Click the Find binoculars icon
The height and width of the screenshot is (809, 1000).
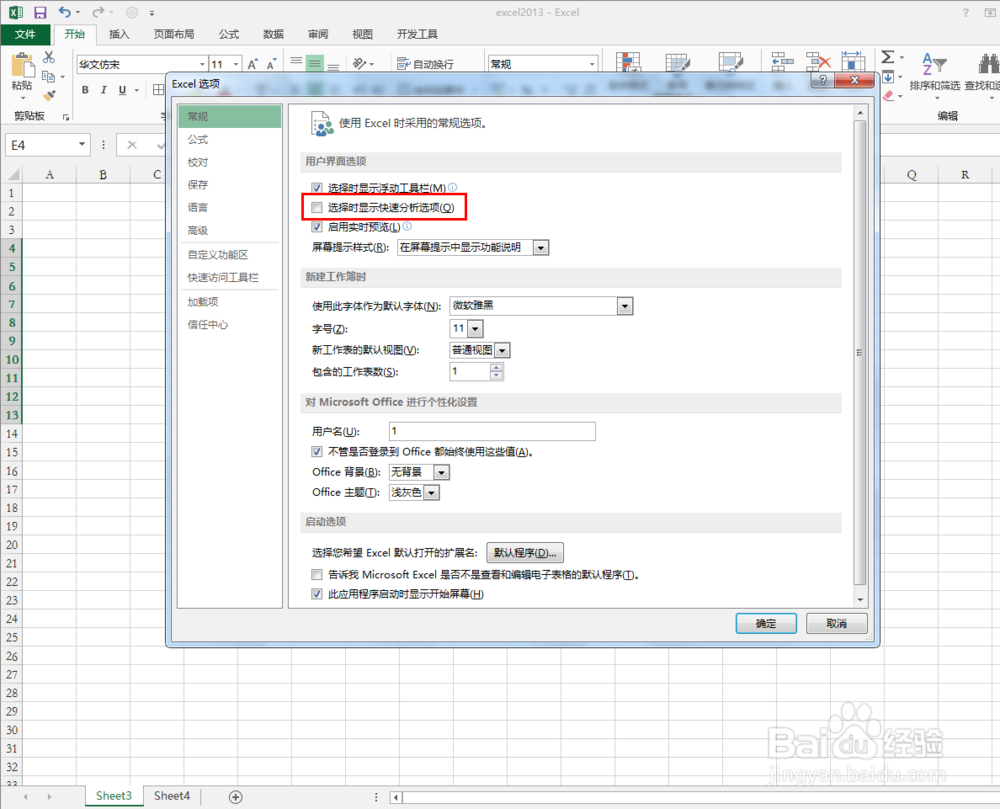coord(989,64)
